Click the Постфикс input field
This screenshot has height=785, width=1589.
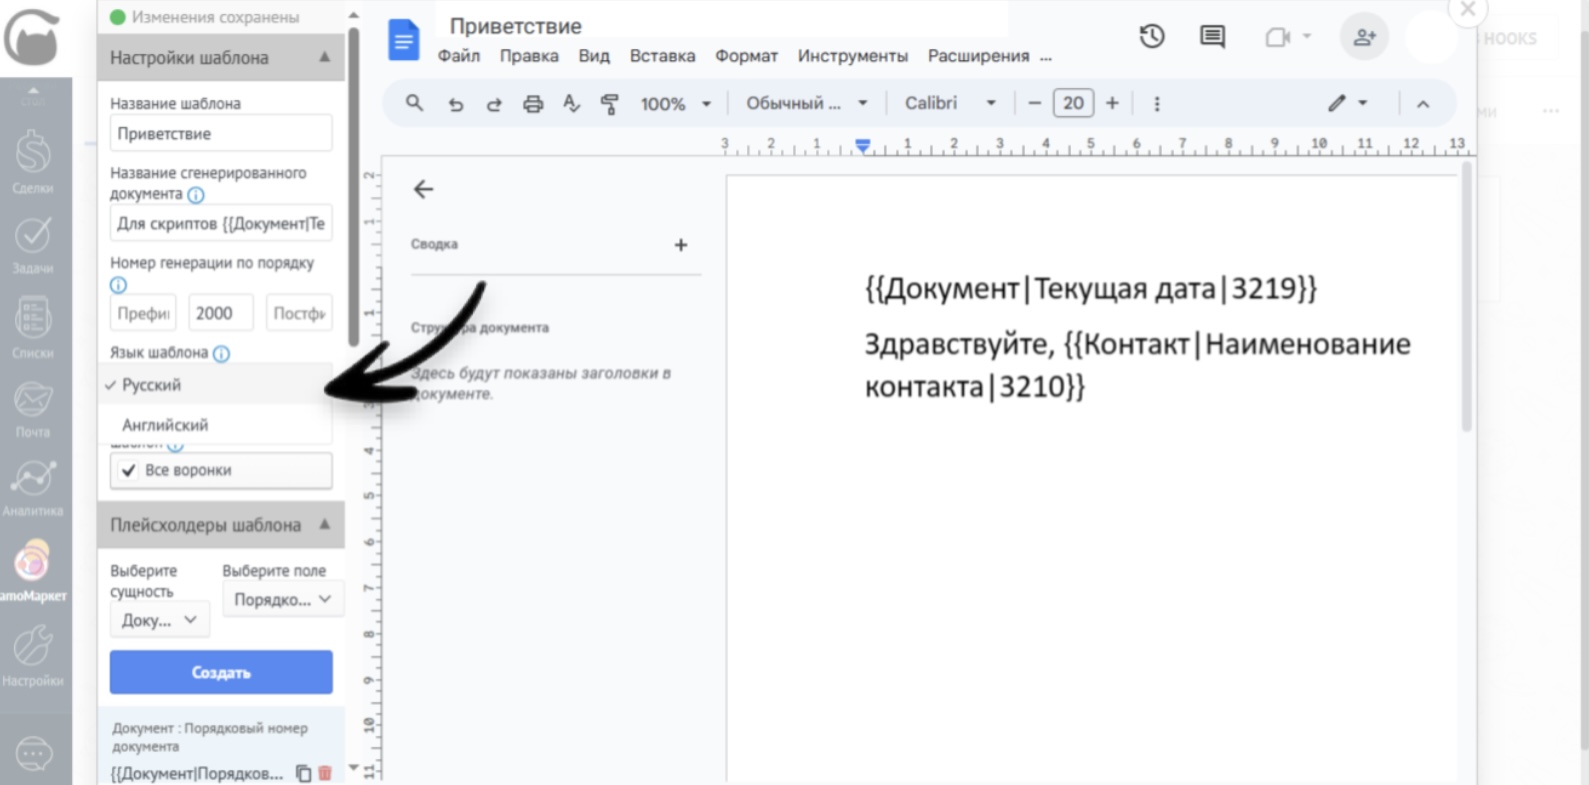[x=299, y=313]
